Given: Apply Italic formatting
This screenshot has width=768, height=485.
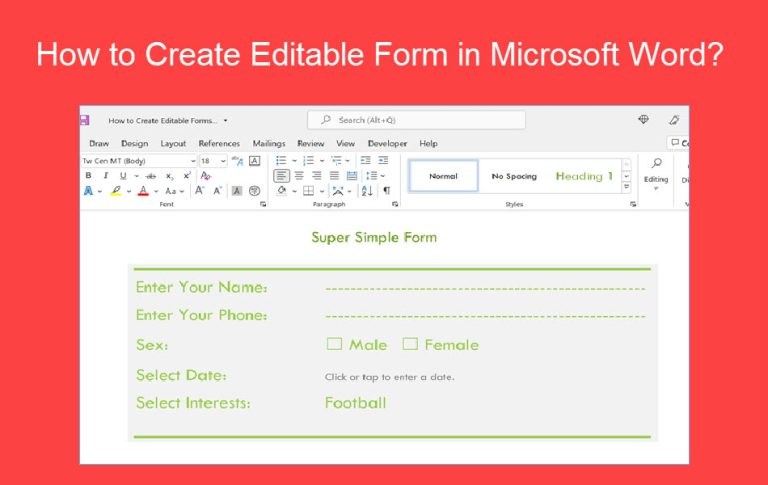Looking at the screenshot, I should coord(105,175).
